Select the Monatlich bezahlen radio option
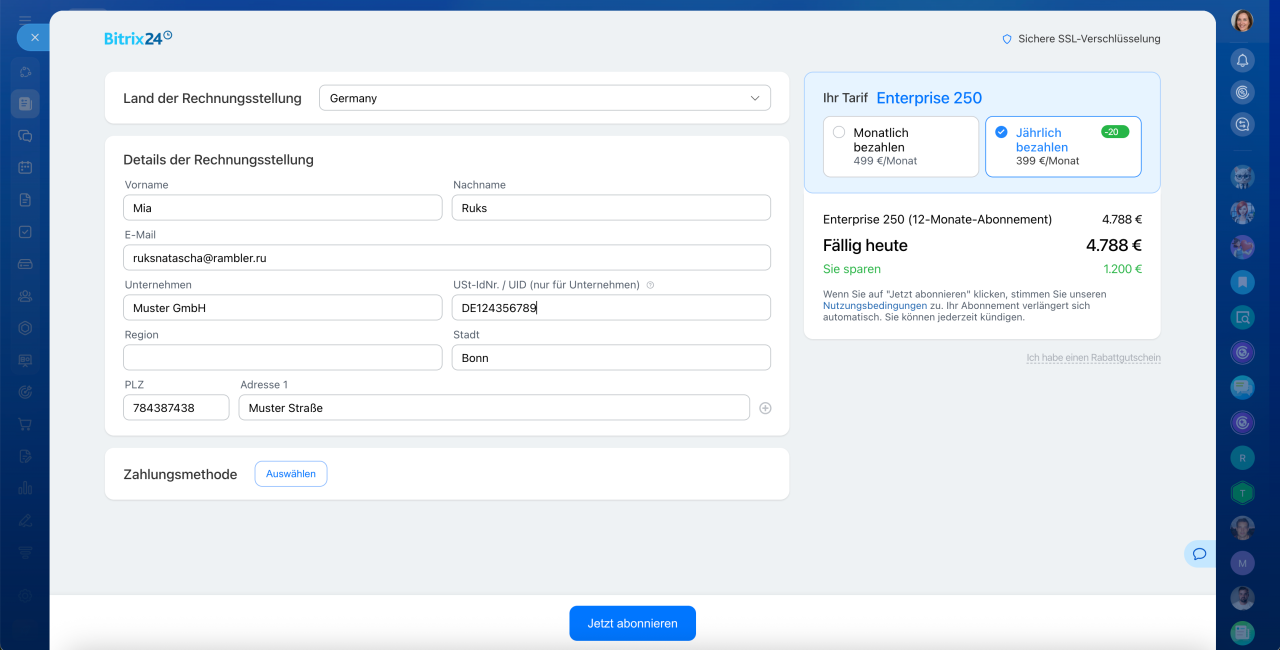 tap(839, 133)
